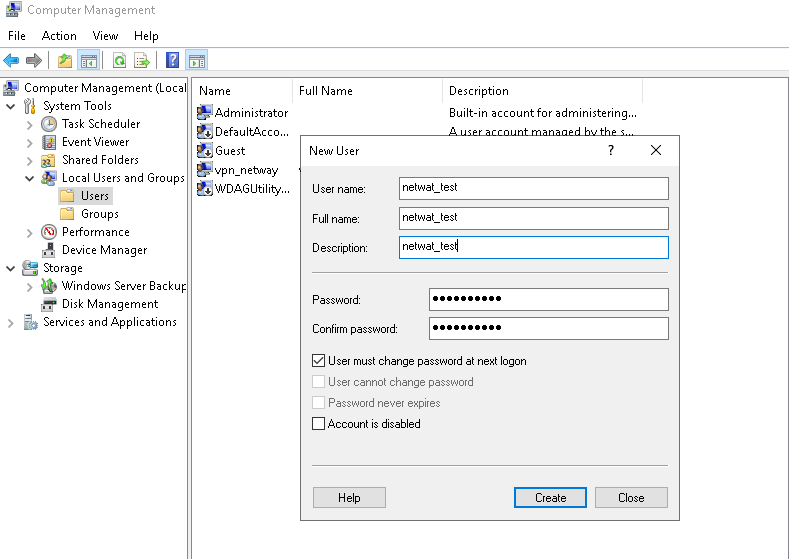Image resolution: width=789 pixels, height=559 pixels.
Task: Click the Create button
Action: click(550, 497)
